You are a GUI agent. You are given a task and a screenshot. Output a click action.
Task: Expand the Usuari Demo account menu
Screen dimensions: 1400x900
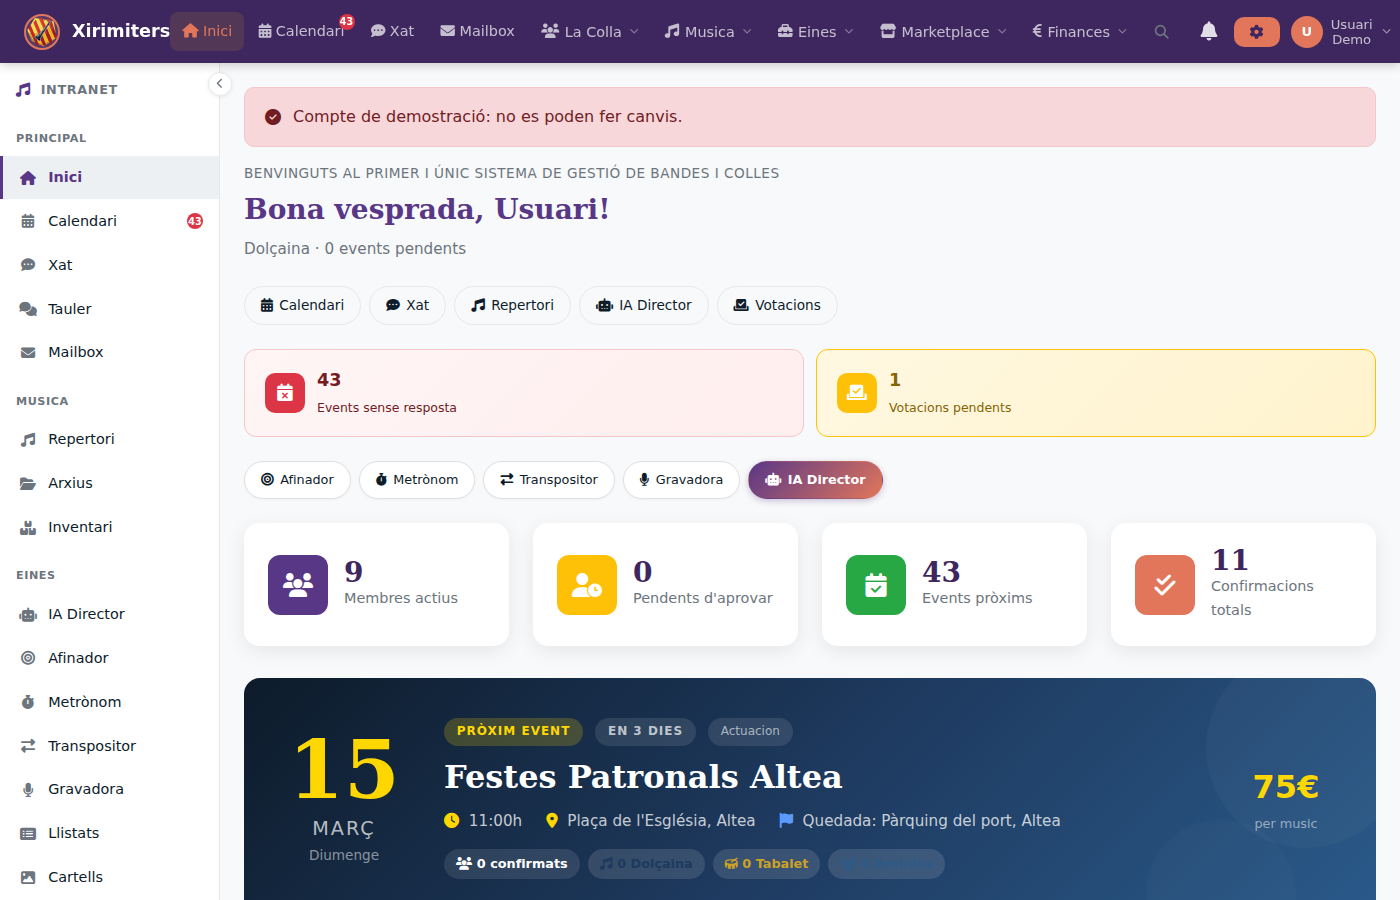(1341, 32)
